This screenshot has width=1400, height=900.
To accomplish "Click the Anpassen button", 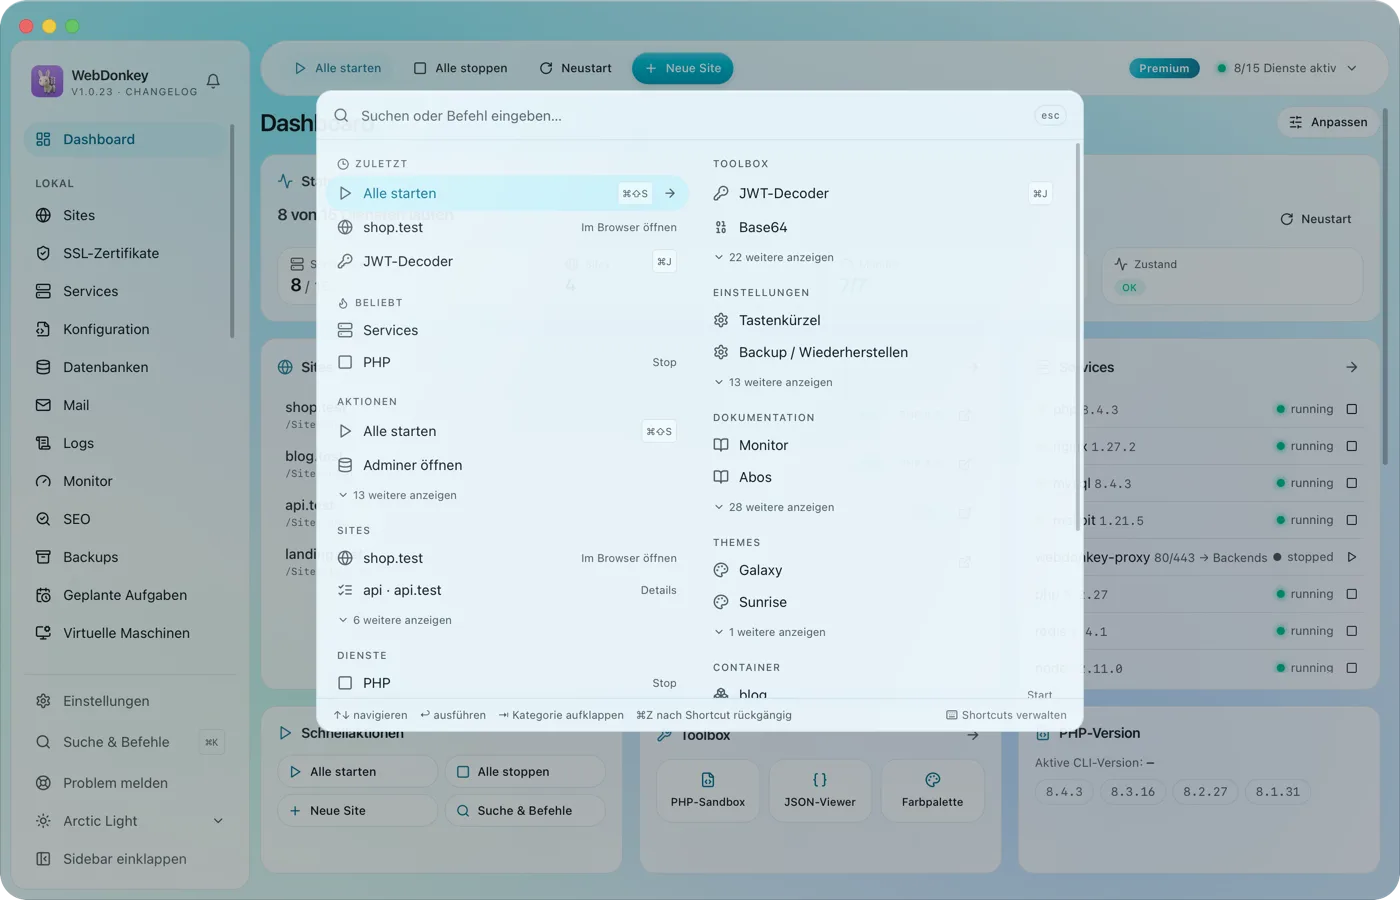I will click(x=1329, y=122).
